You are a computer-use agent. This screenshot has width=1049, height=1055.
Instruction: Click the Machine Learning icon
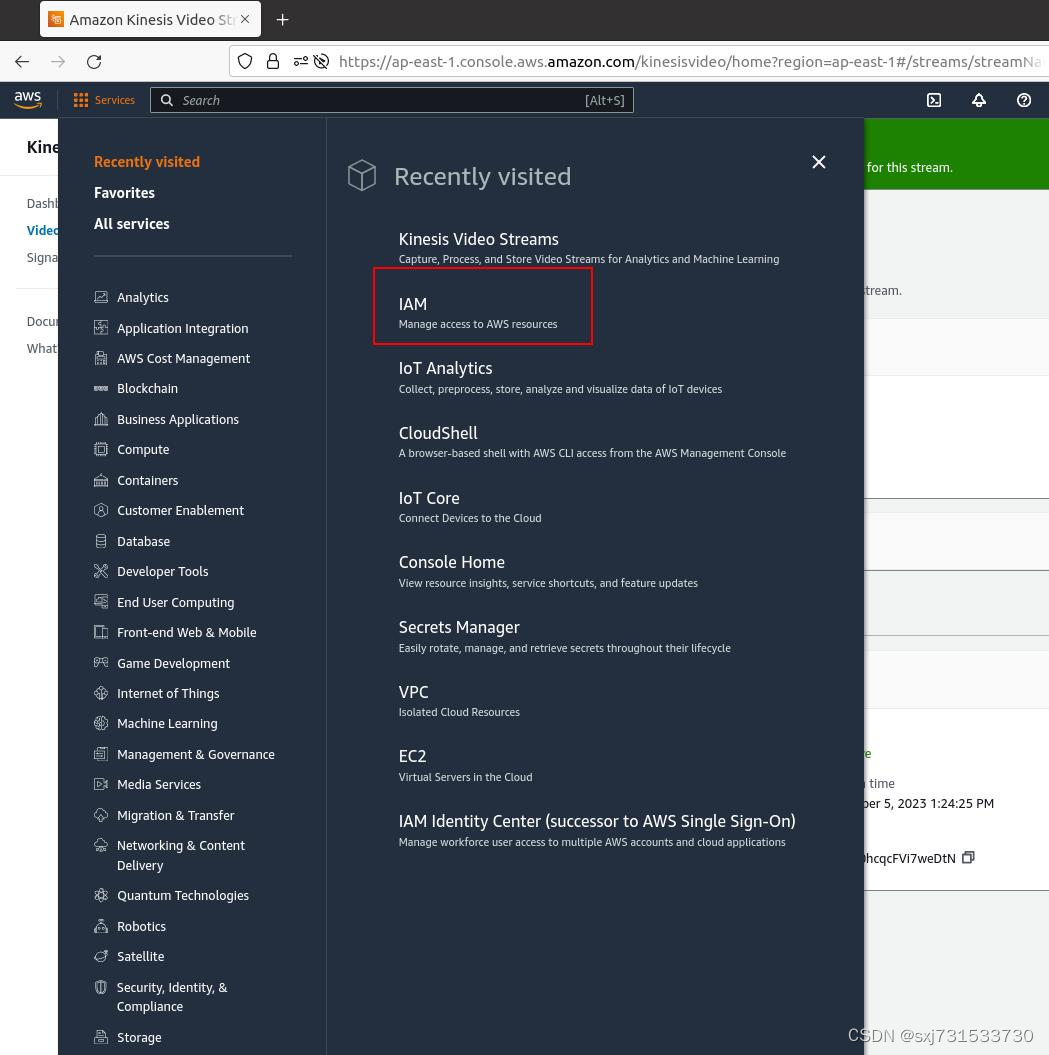(101, 723)
